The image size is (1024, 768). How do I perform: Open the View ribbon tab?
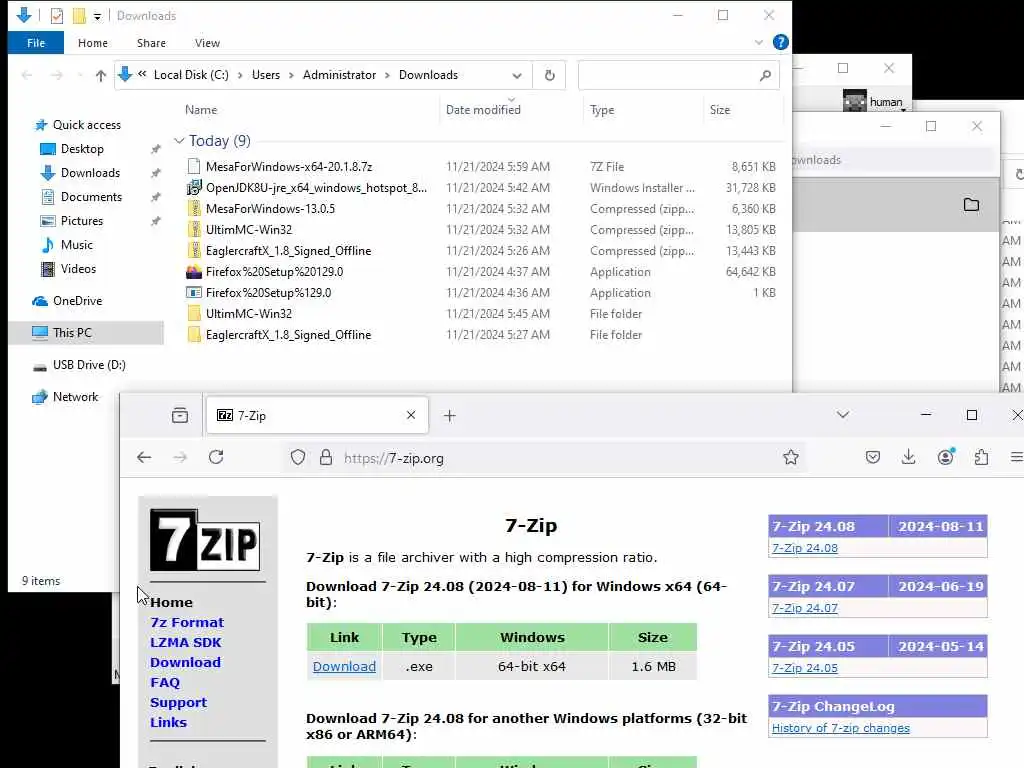(207, 42)
